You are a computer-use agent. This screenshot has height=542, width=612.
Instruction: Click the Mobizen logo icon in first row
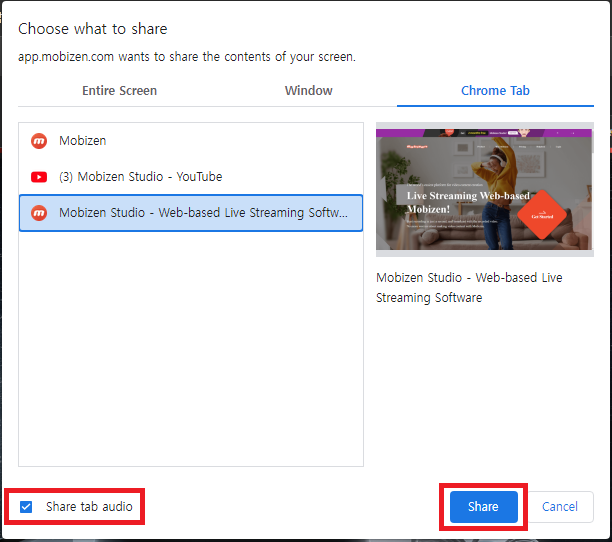tap(39, 141)
